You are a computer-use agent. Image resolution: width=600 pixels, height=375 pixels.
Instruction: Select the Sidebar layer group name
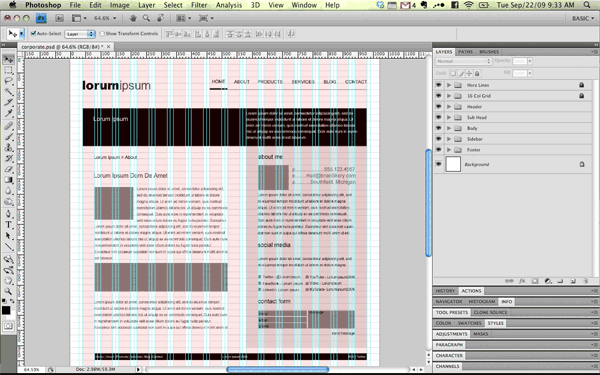(x=474, y=139)
